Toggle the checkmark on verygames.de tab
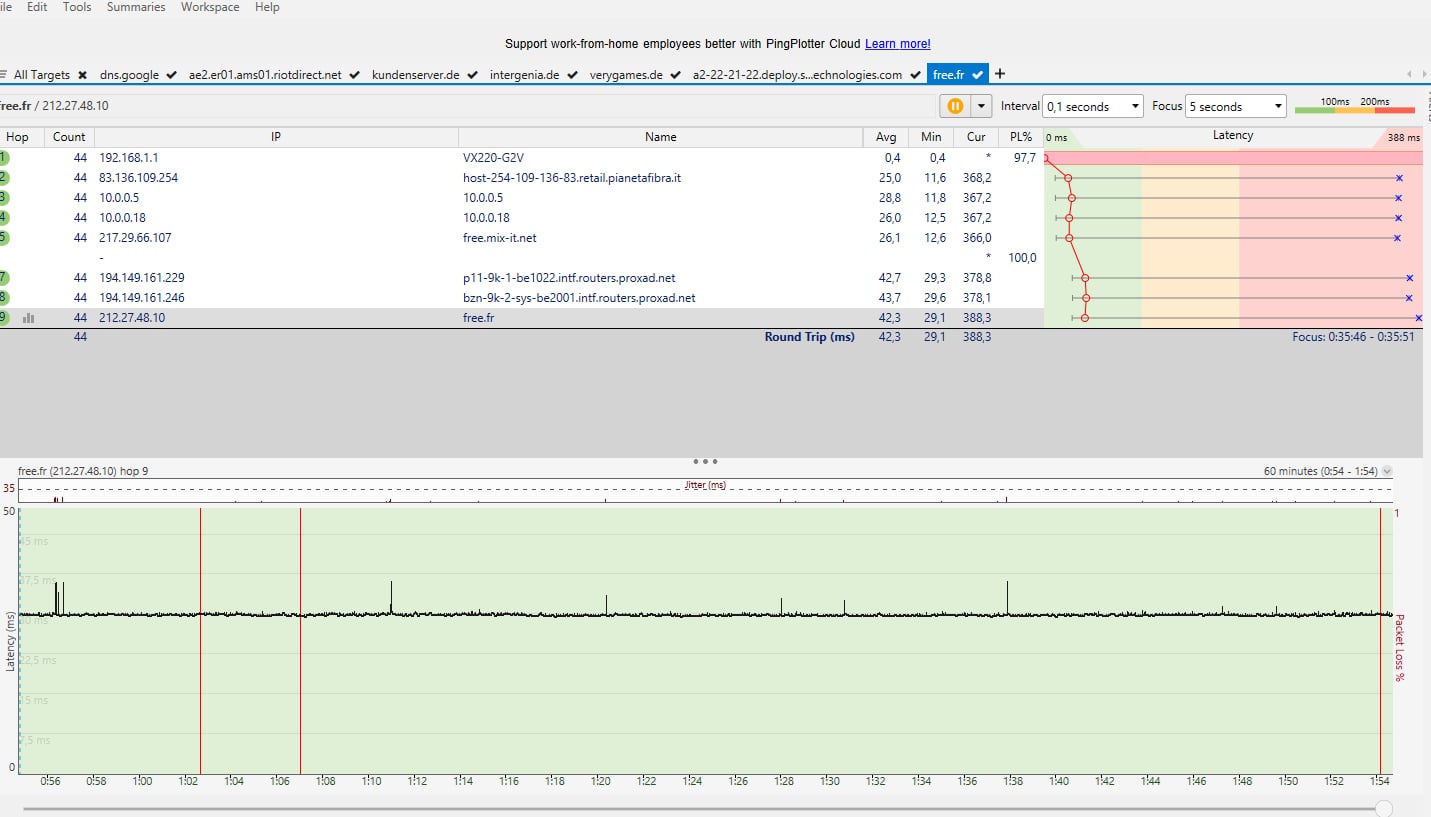 676,75
